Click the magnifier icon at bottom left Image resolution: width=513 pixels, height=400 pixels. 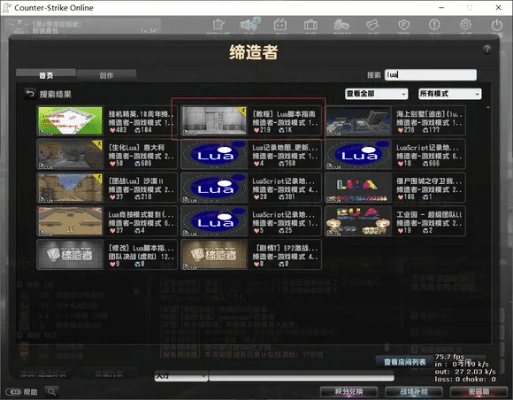click(52, 391)
